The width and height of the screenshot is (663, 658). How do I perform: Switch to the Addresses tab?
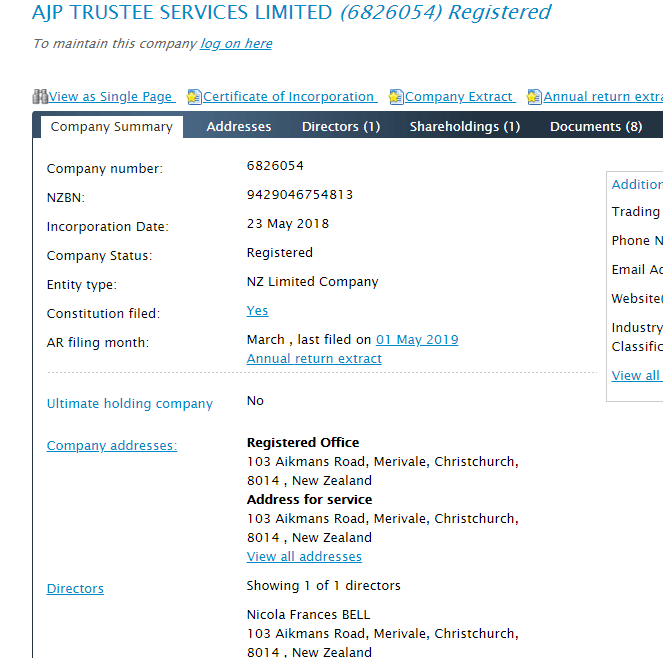[239, 127]
